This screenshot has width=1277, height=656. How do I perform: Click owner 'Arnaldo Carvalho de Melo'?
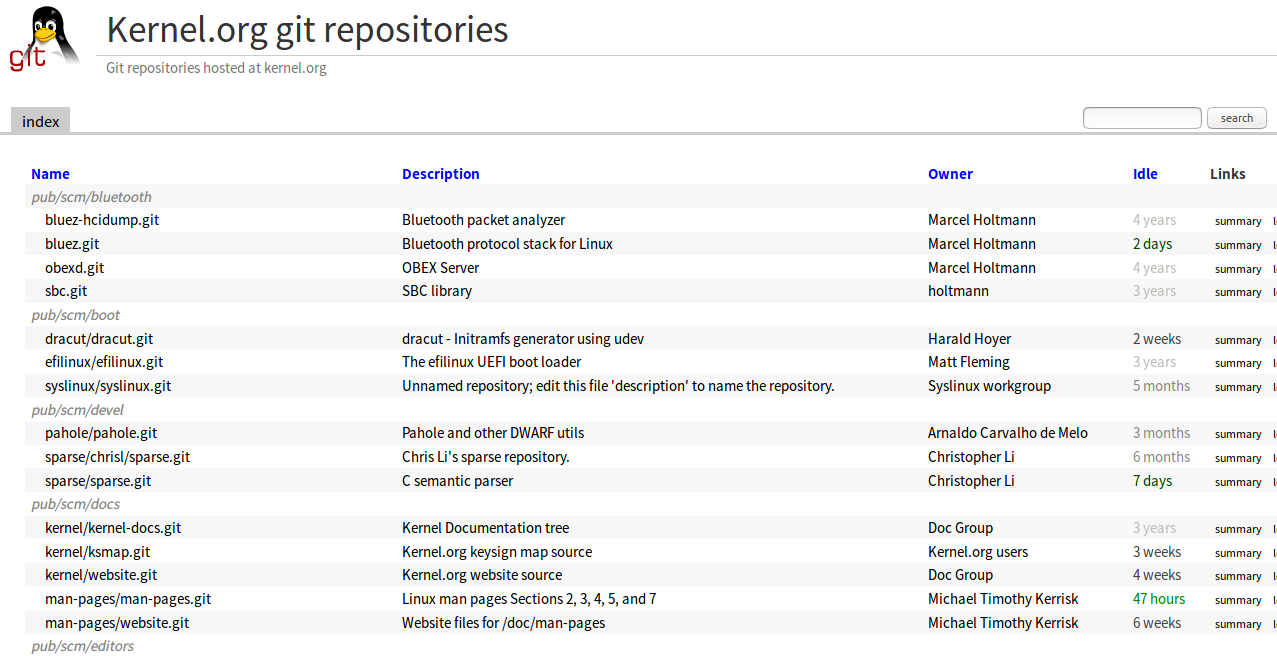click(x=1008, y=433)
